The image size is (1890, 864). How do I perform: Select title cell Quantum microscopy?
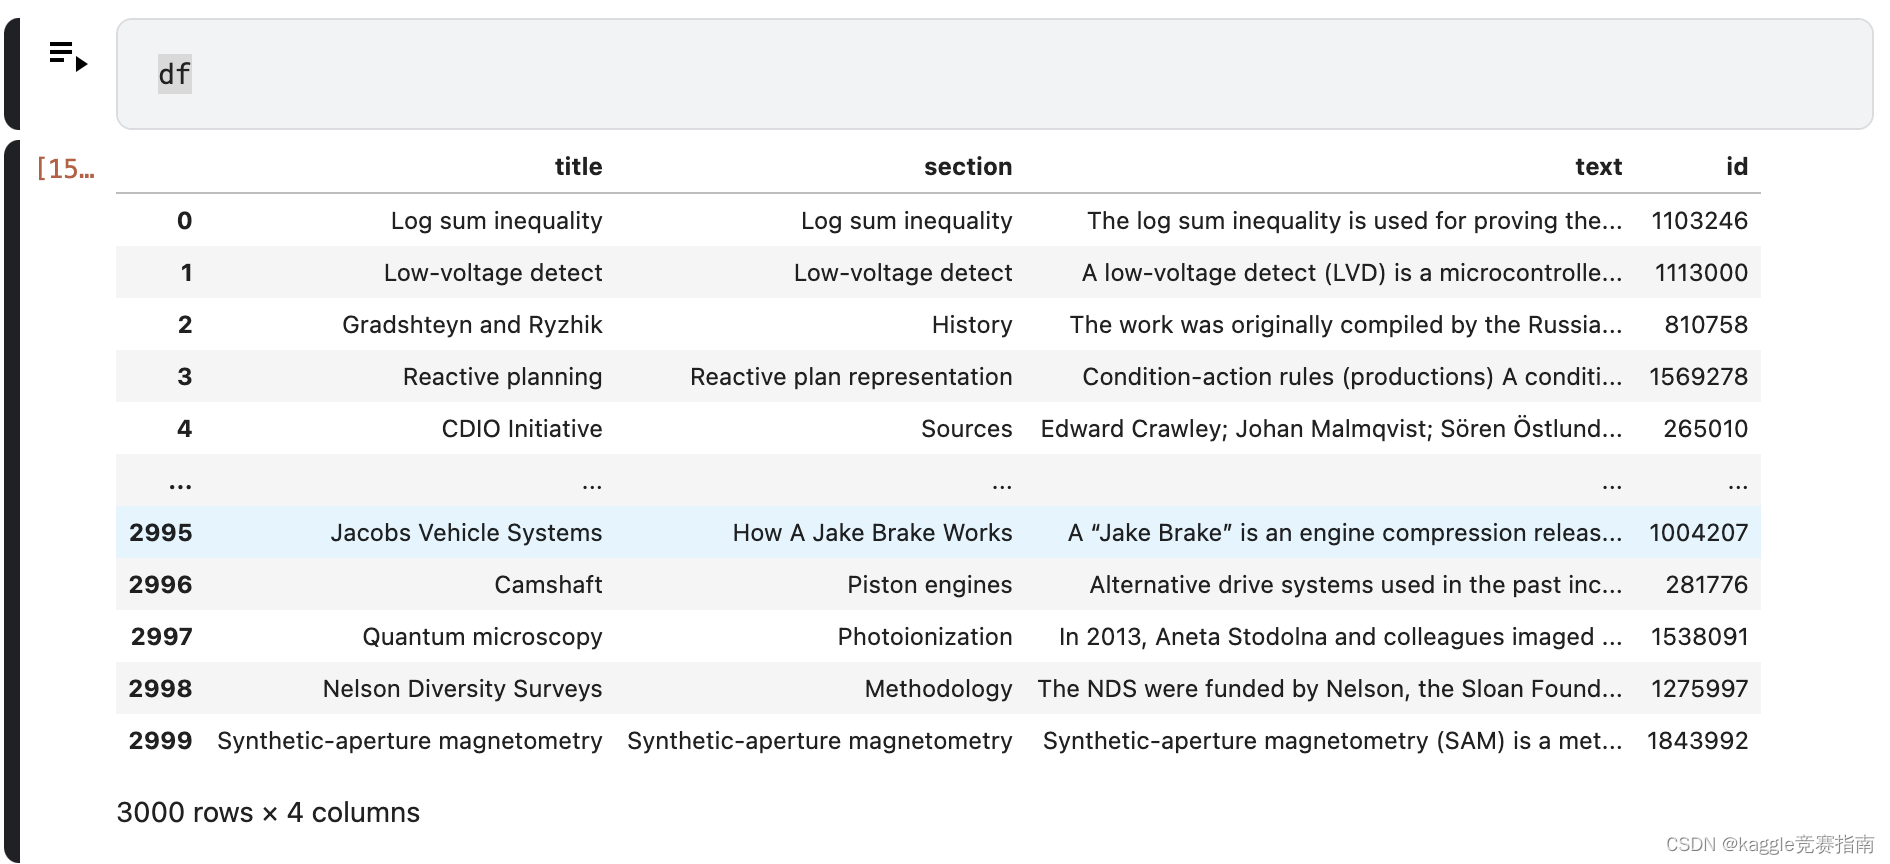[x=482, y=637]
